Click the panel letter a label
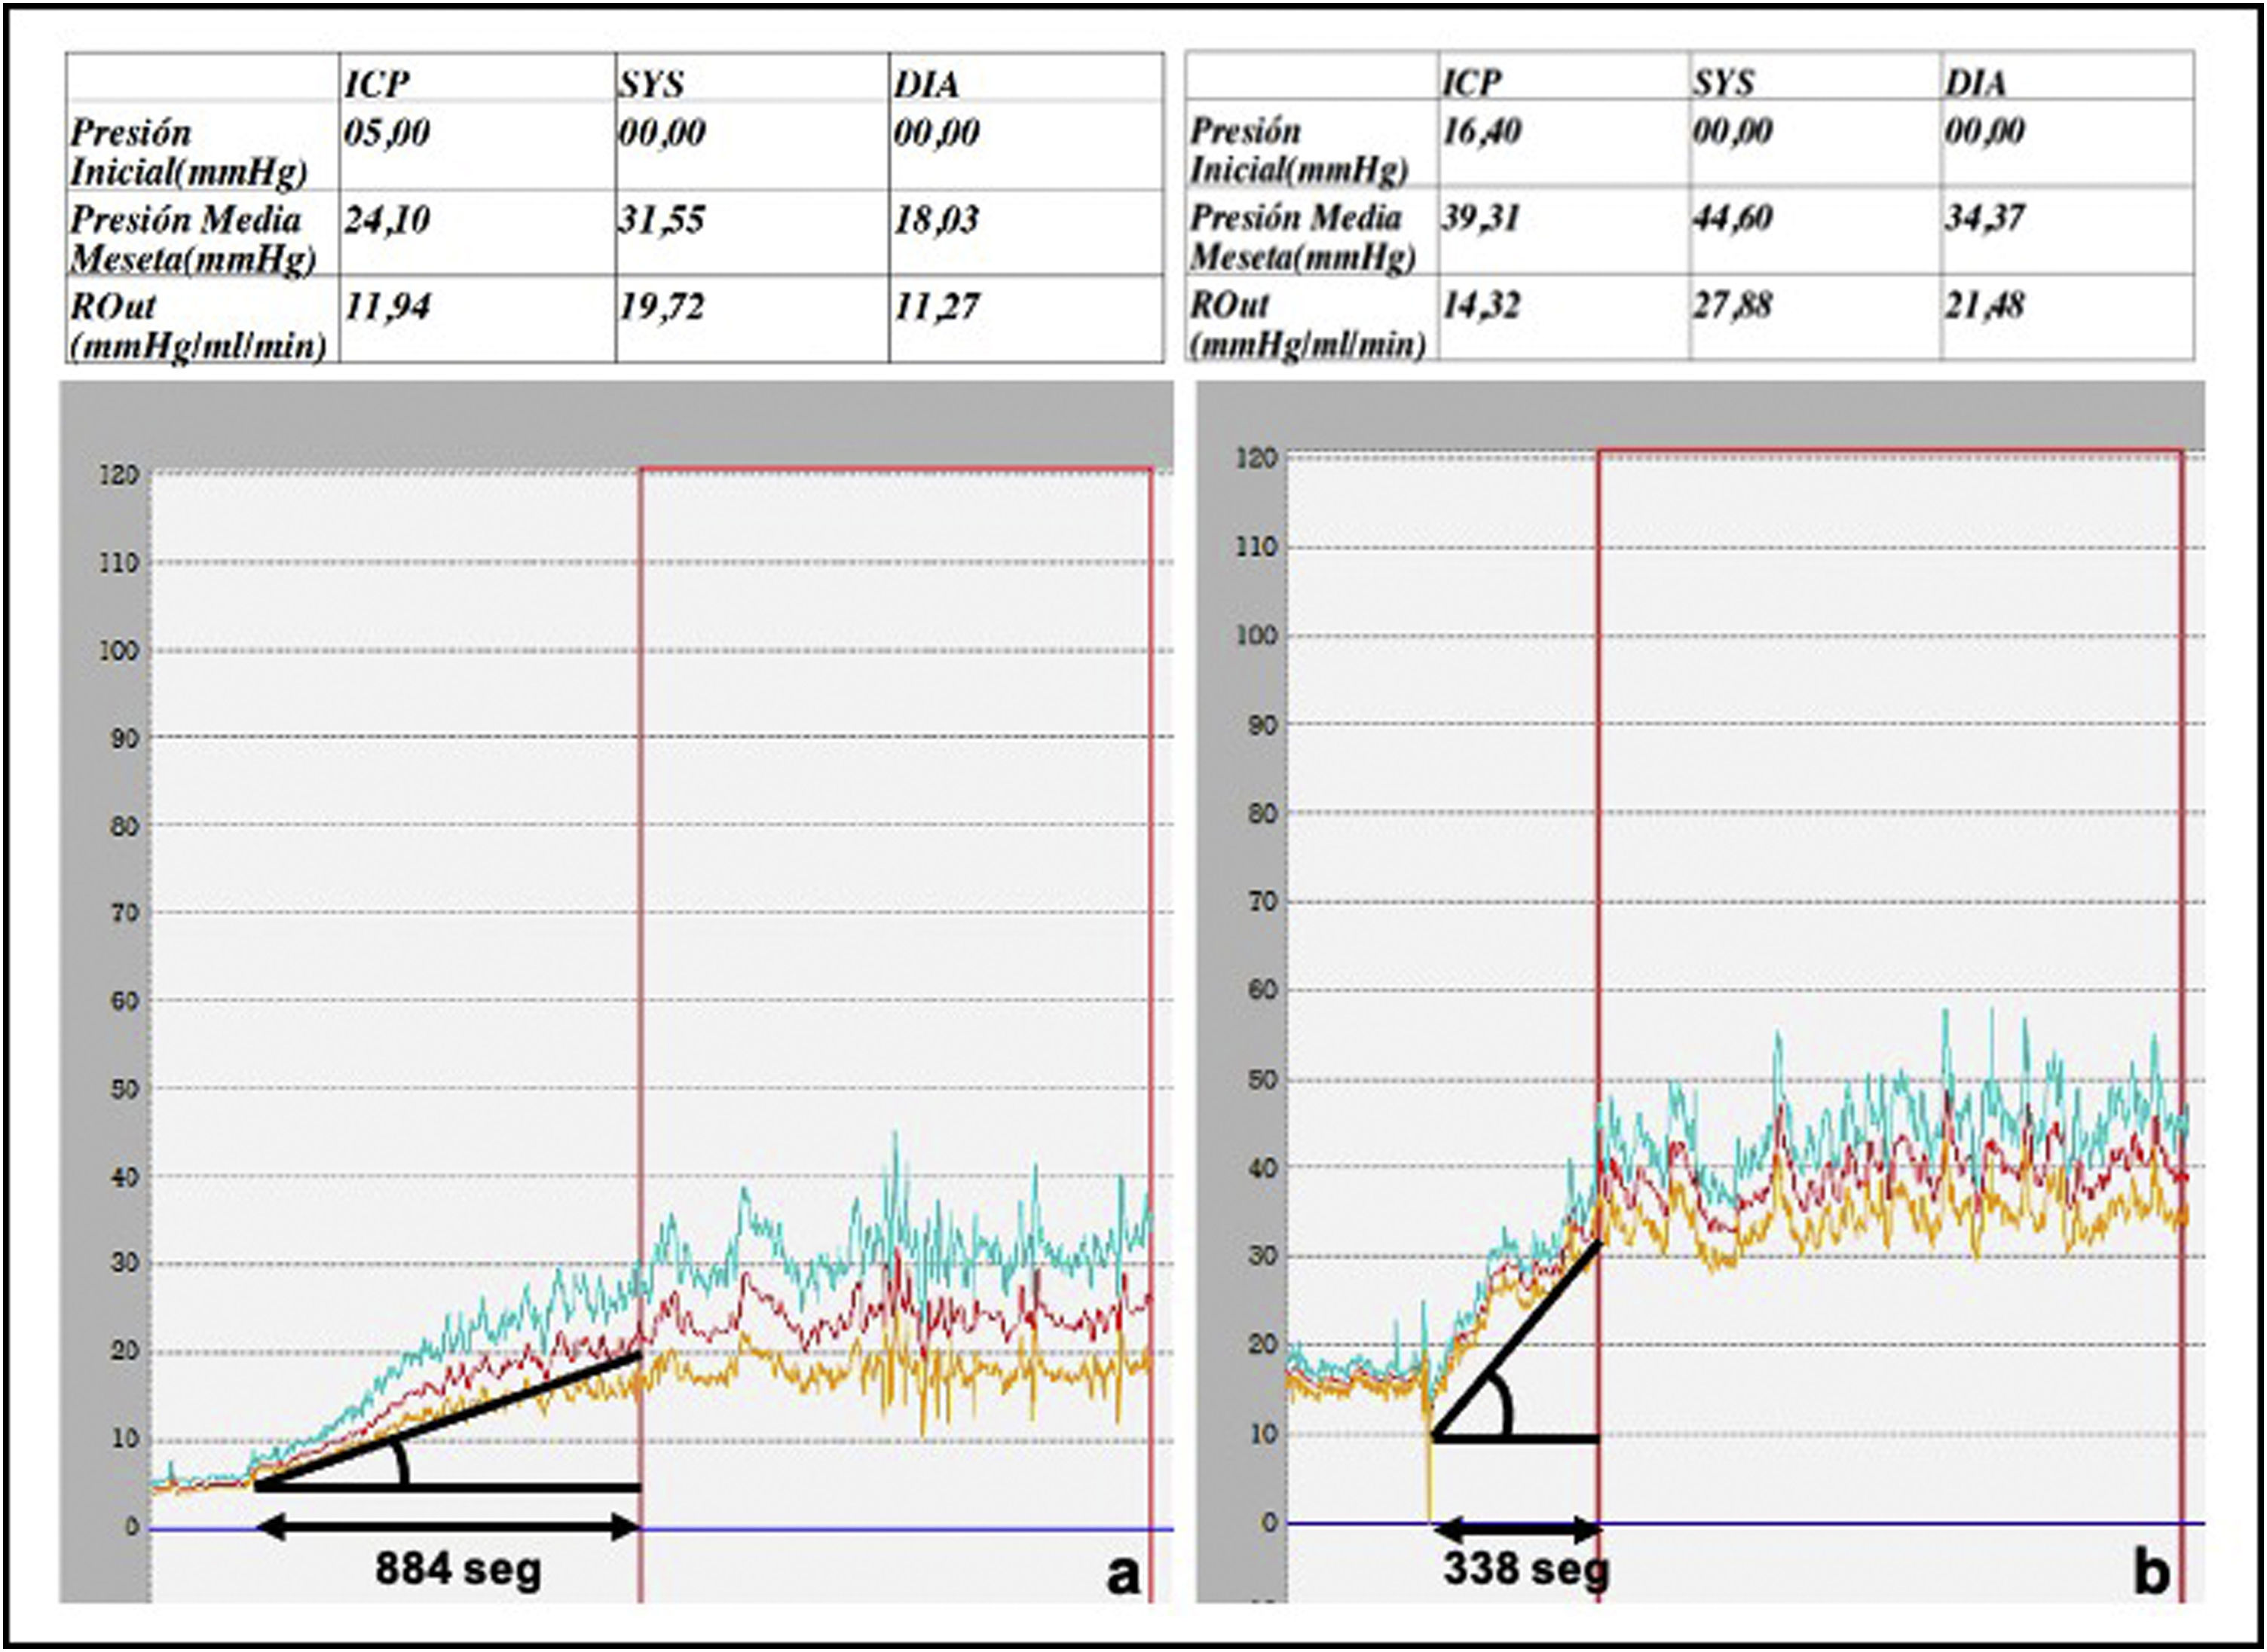 click(1123, 1574)
